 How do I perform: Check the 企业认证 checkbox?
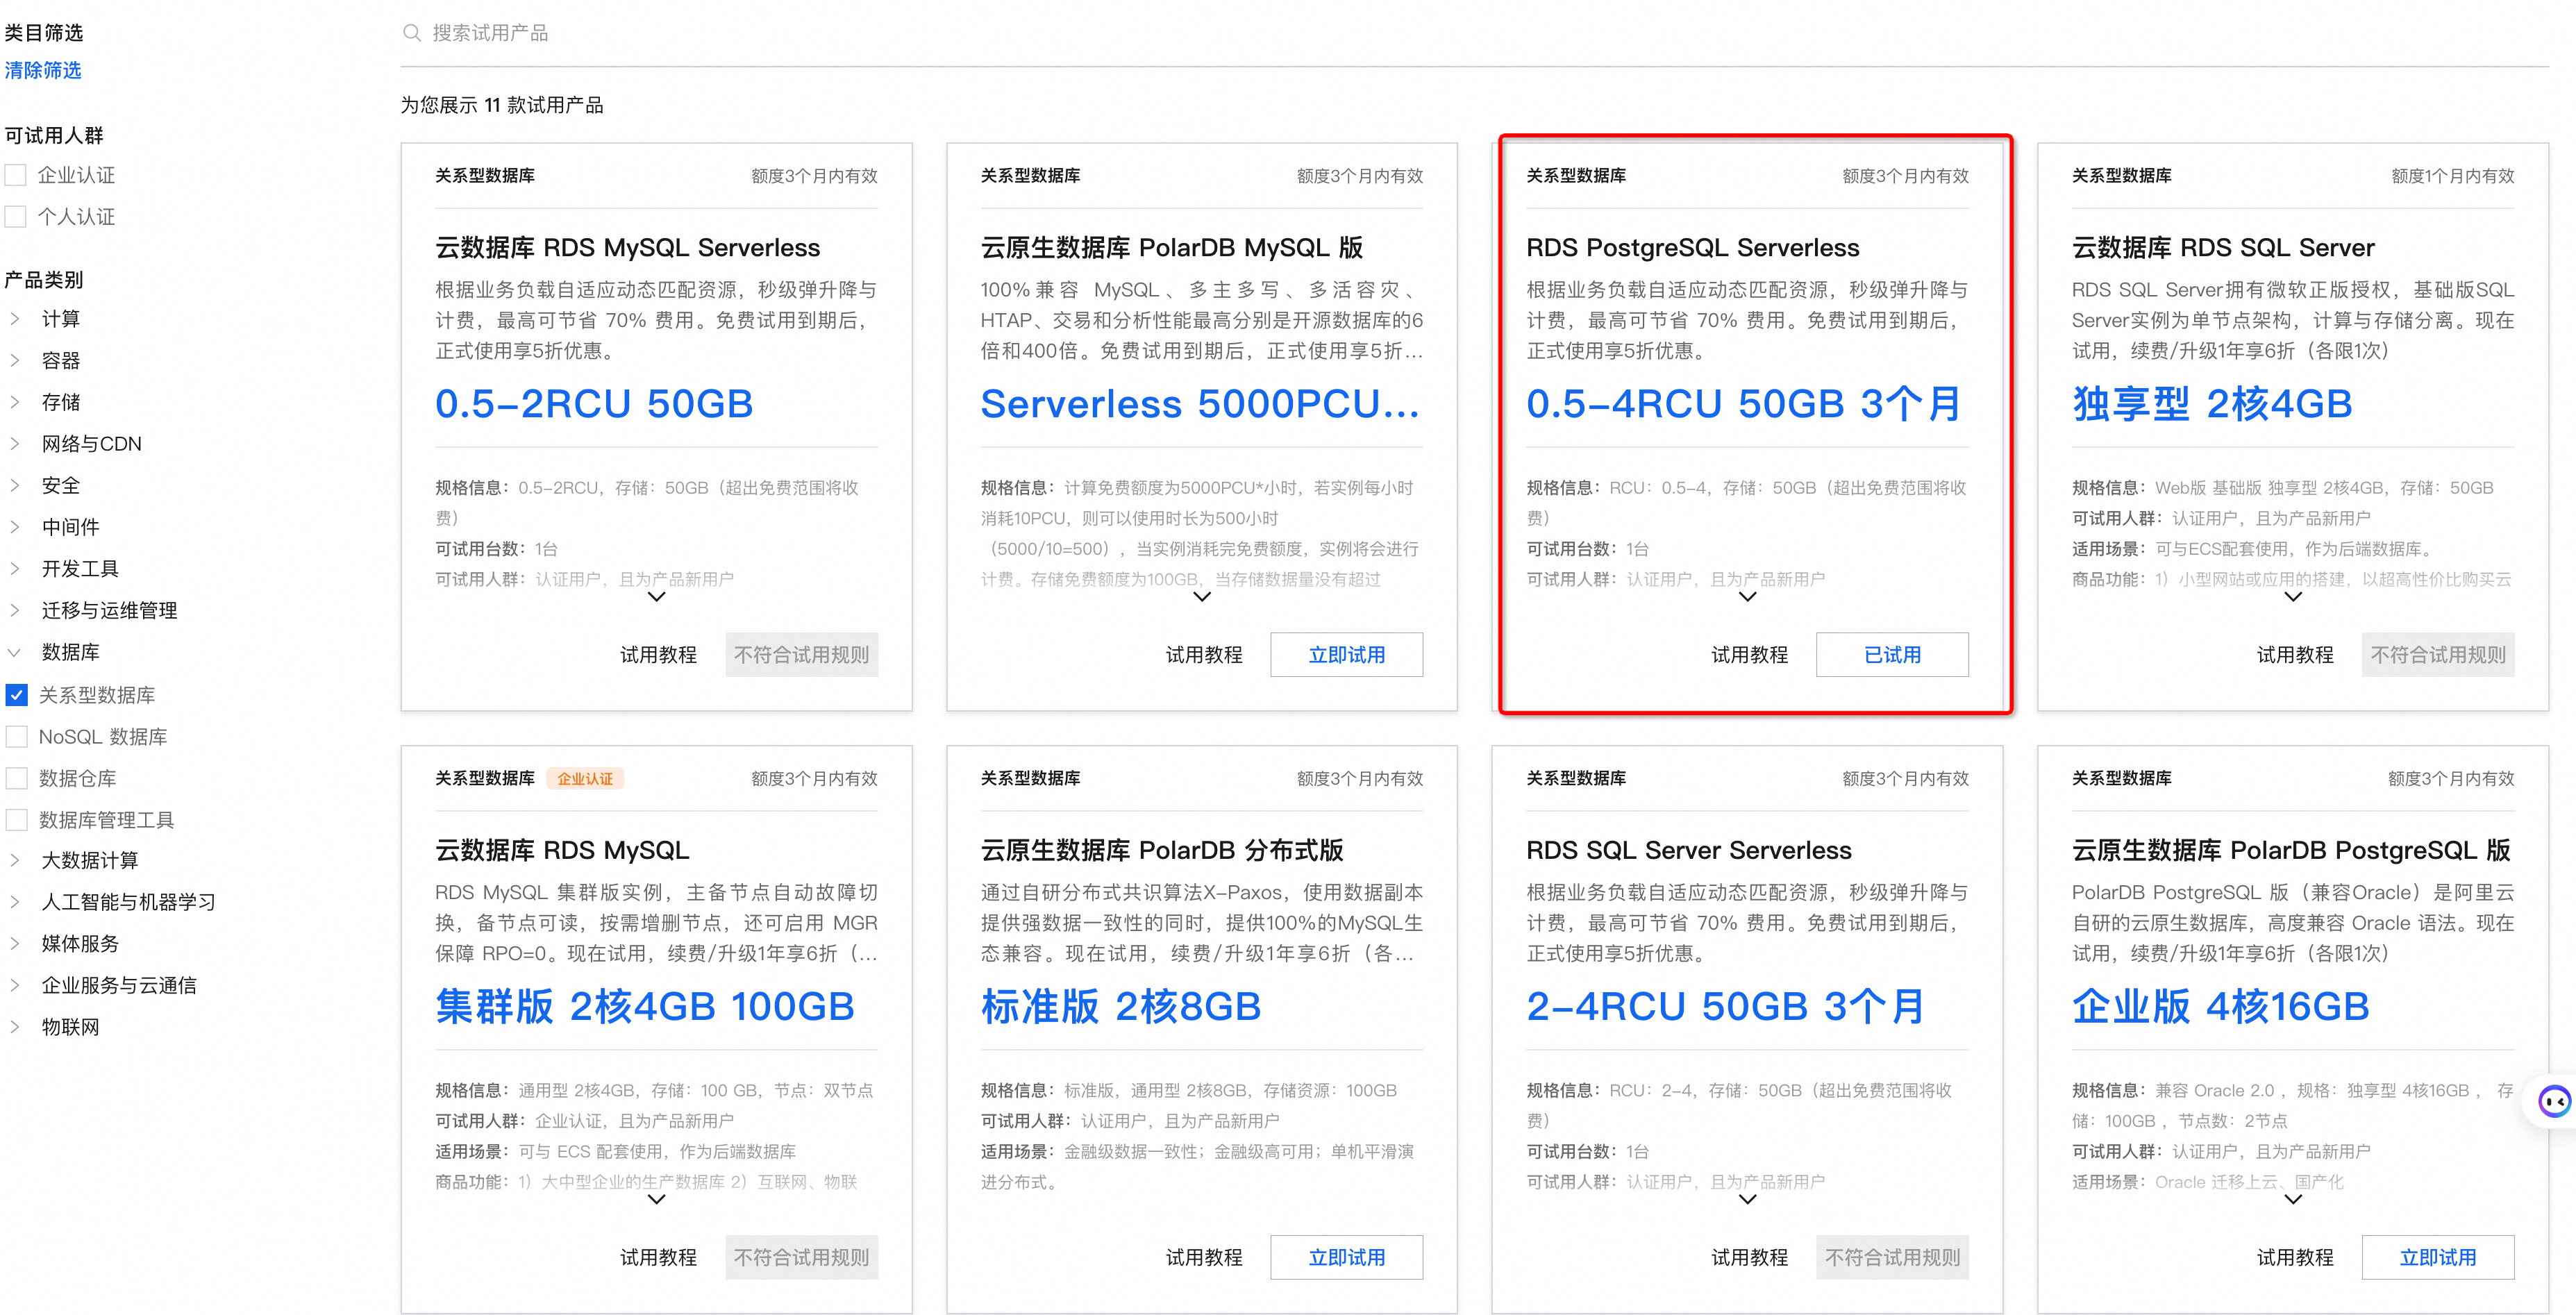point(16,175)
